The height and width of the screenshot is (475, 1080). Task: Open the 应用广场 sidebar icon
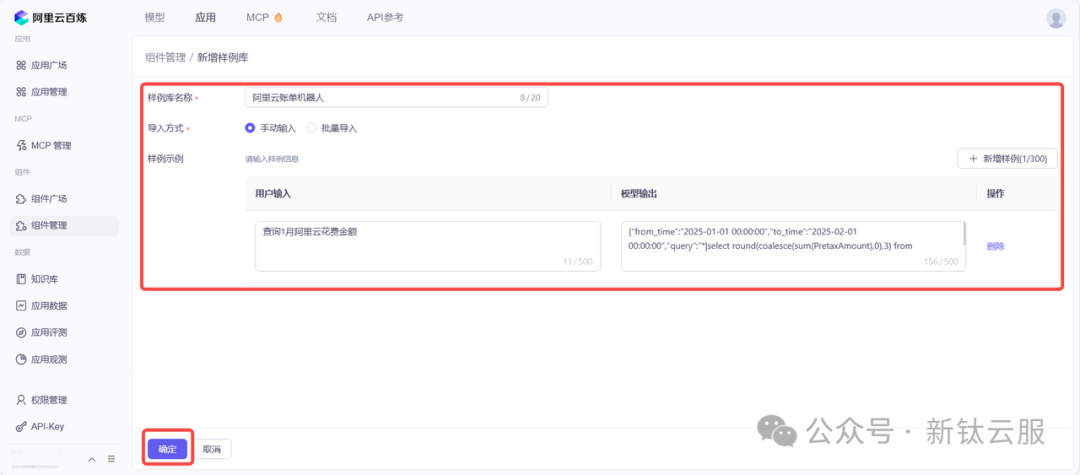click(x=21, y=65)
